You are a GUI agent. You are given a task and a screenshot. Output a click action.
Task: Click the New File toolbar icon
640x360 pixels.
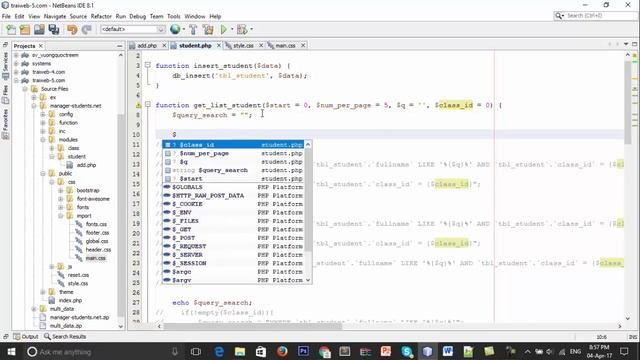[11, 29]
